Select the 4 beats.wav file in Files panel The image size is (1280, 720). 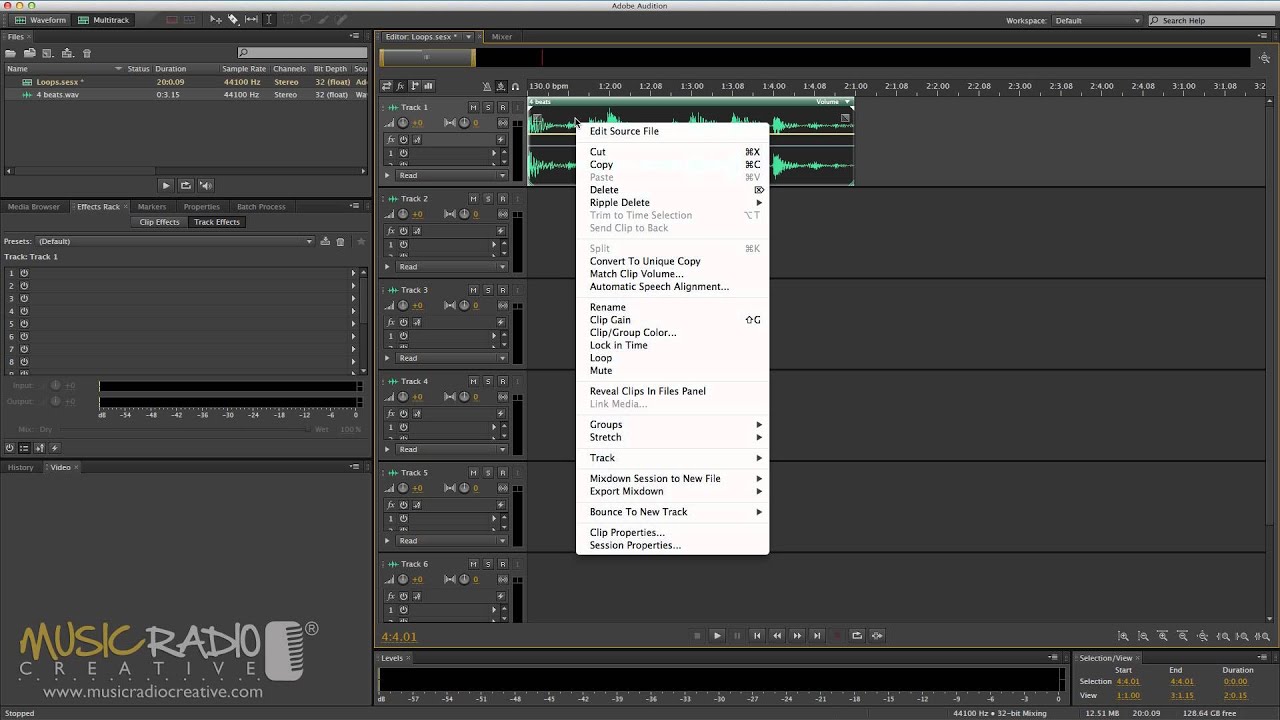coord(56,94)
